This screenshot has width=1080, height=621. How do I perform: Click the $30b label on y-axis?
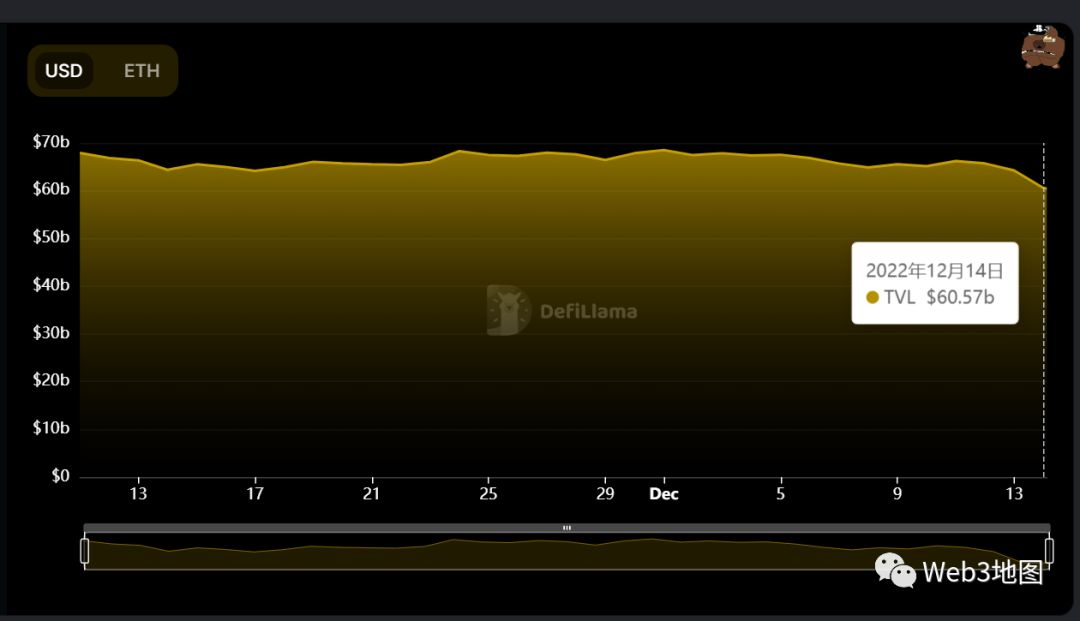tap(51, 333)
